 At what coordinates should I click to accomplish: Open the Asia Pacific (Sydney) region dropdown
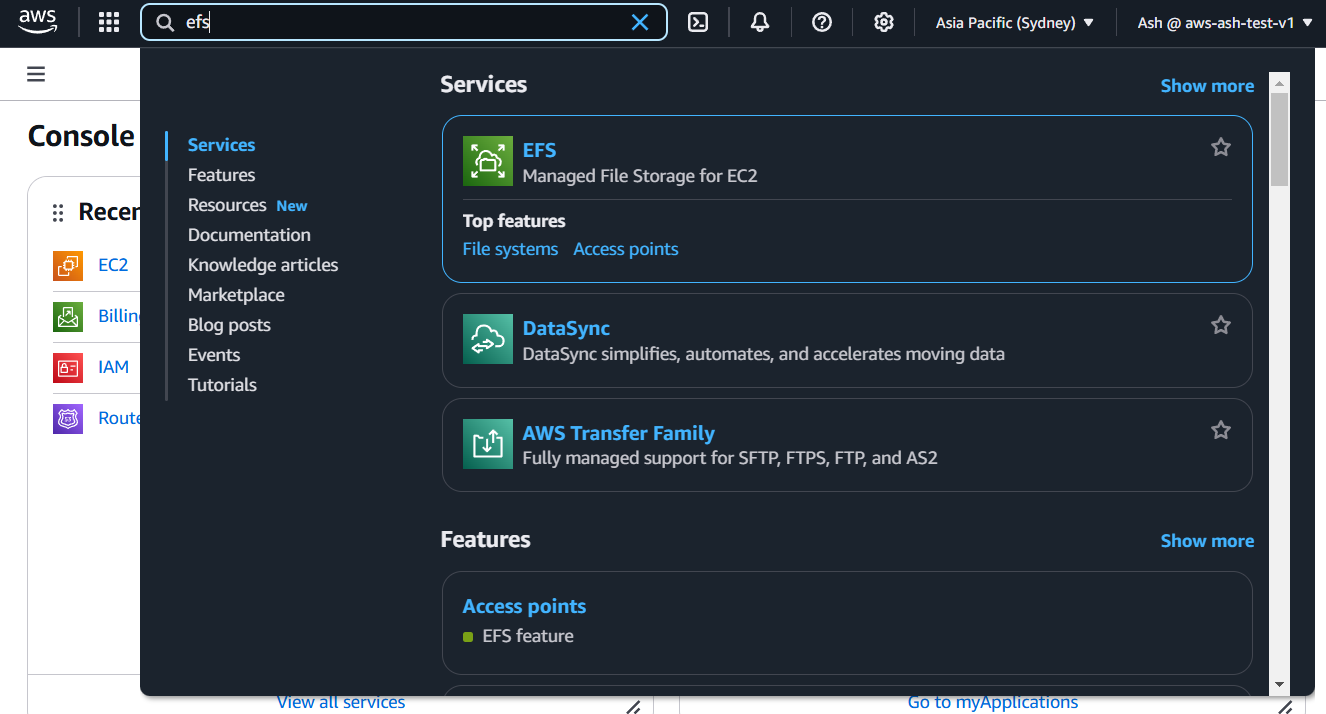click(x=1014, y=22)
